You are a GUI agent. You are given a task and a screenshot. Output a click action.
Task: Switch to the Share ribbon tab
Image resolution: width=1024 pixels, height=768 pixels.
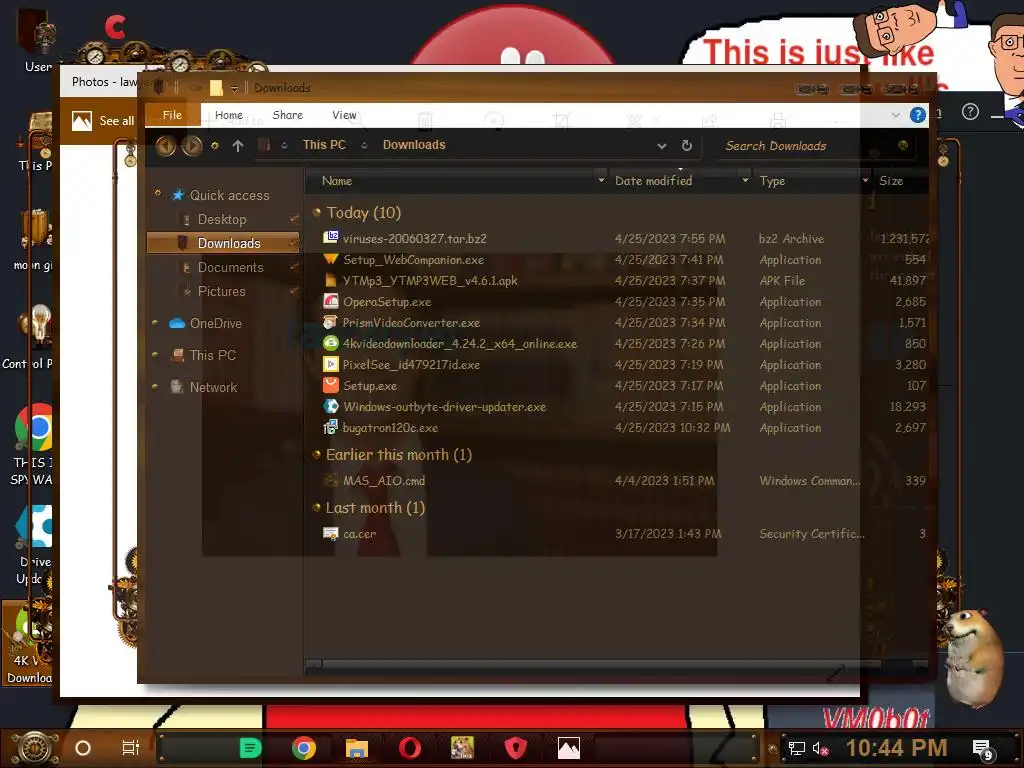(287, 115)
